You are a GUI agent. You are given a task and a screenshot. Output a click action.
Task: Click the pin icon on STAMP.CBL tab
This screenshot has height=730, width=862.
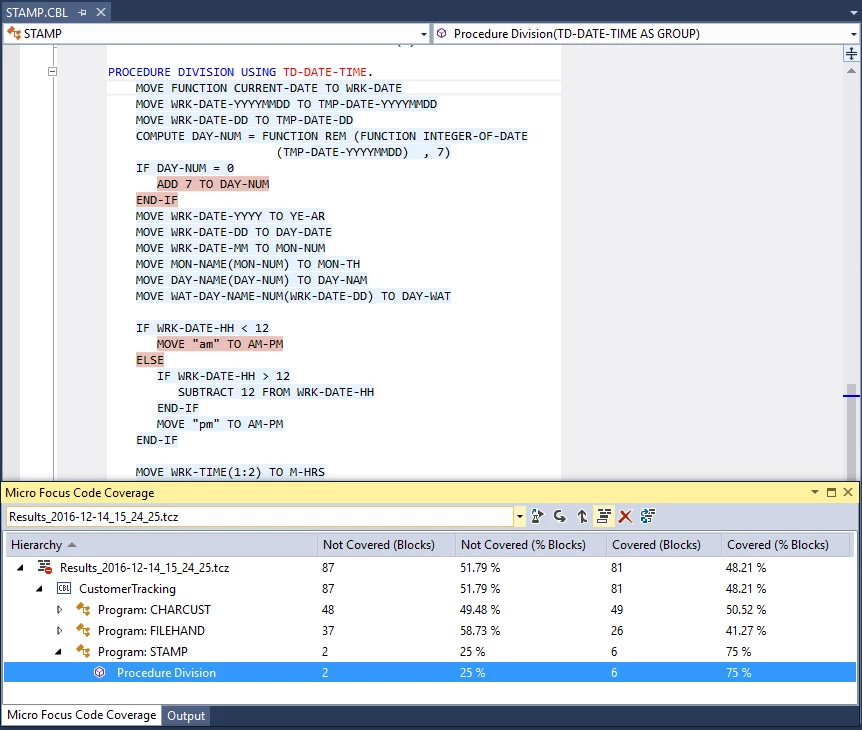click(82, 12)
